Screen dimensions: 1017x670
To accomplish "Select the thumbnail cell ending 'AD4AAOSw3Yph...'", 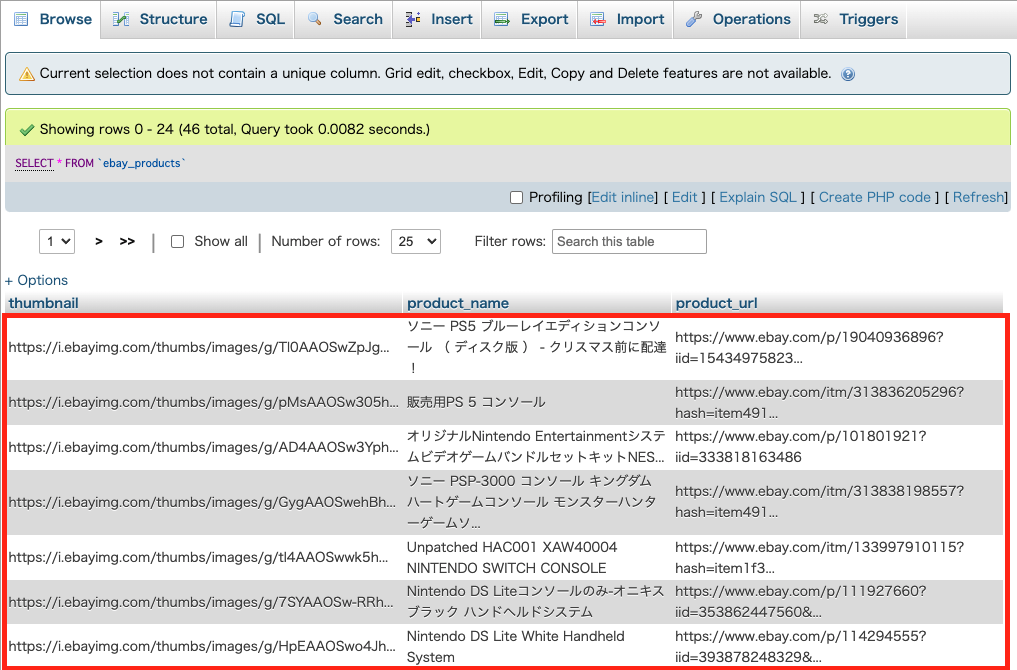I will (x=204, y=448).
